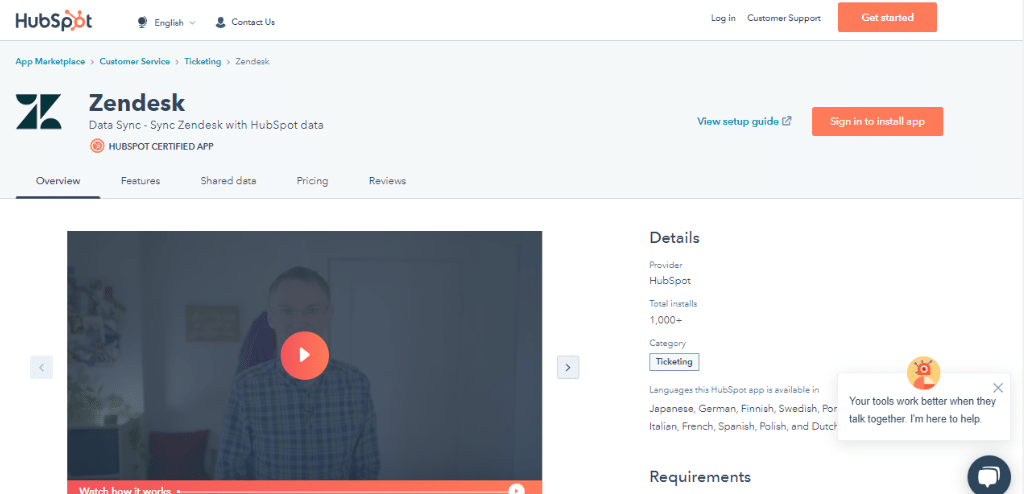Open View setup guide link
Screen dimensions: 1024x494
pyautogui.click(x=738, y=122)
